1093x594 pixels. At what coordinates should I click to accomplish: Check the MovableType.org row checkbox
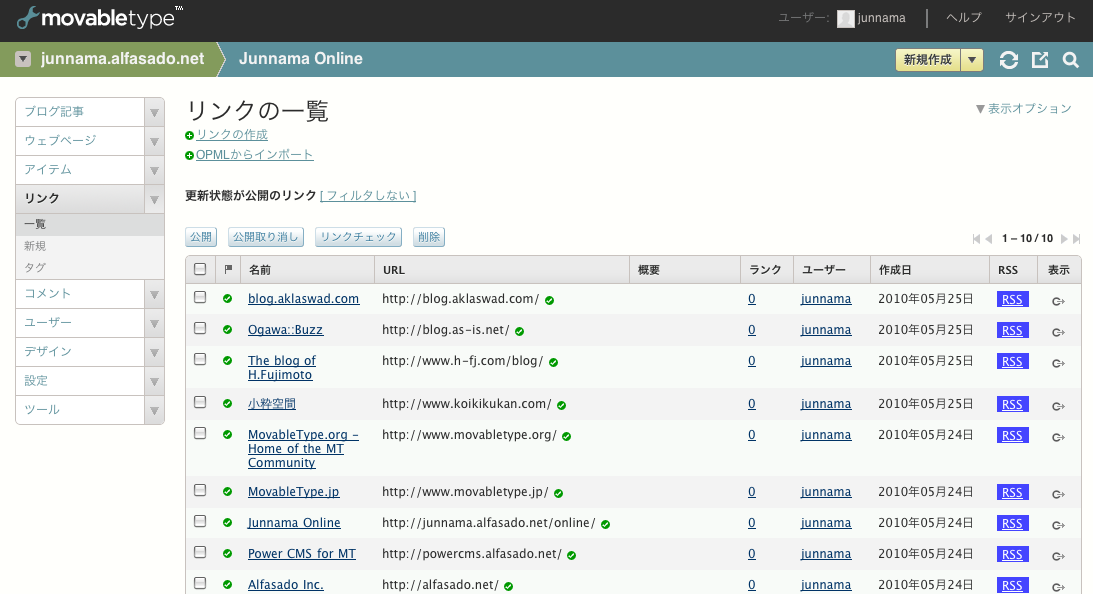pyautogui.click(x=200, y=433)
